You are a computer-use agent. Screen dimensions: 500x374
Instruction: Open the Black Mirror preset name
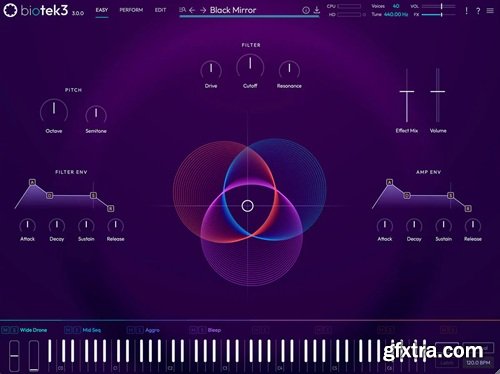point(233,10)
